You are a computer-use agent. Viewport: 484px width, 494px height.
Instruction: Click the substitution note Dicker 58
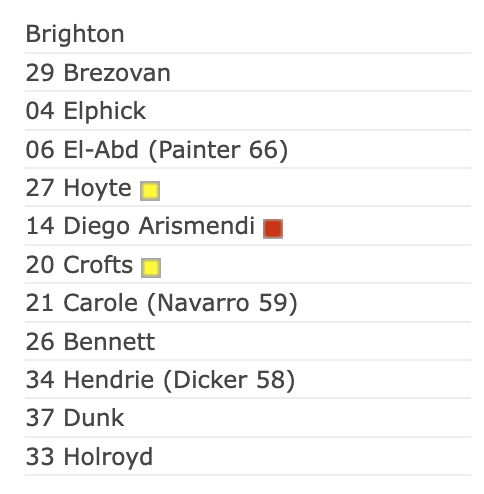[x=229, y=380]
